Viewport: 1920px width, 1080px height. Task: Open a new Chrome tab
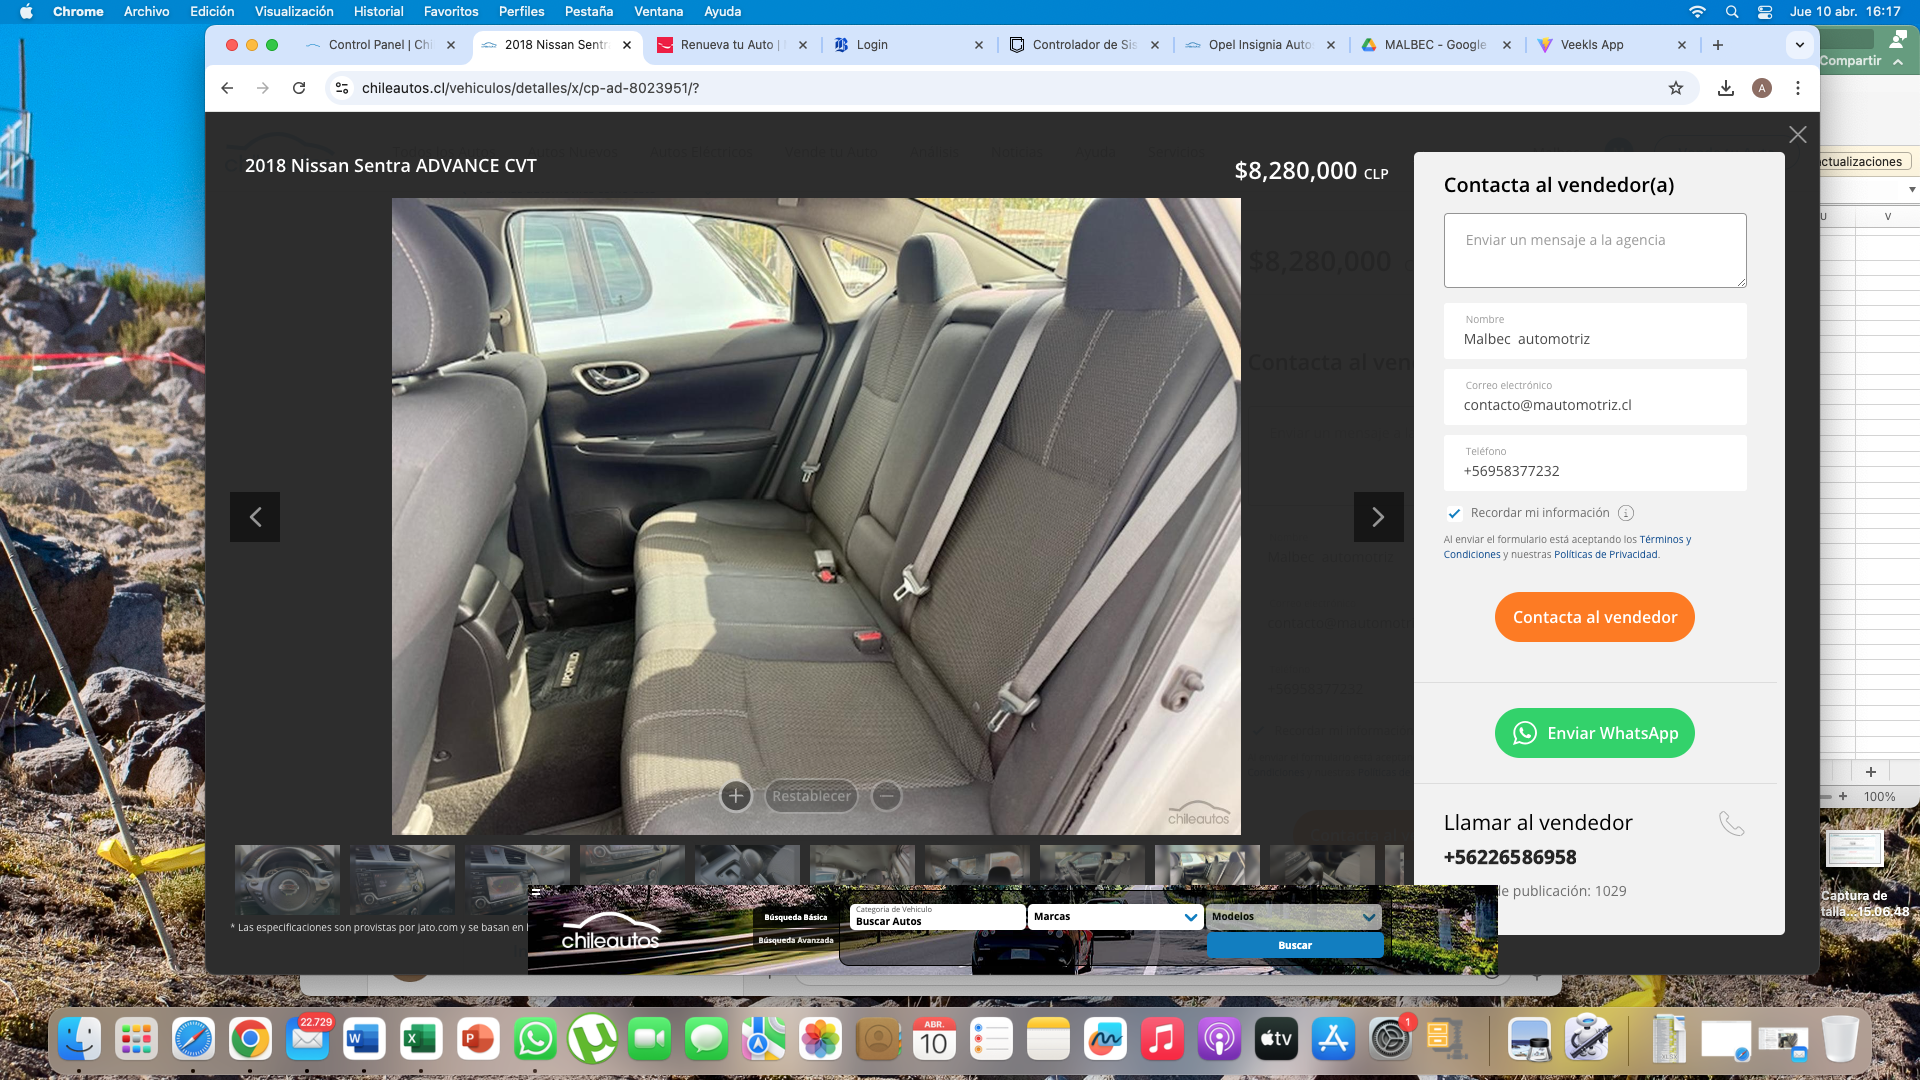1718,45
